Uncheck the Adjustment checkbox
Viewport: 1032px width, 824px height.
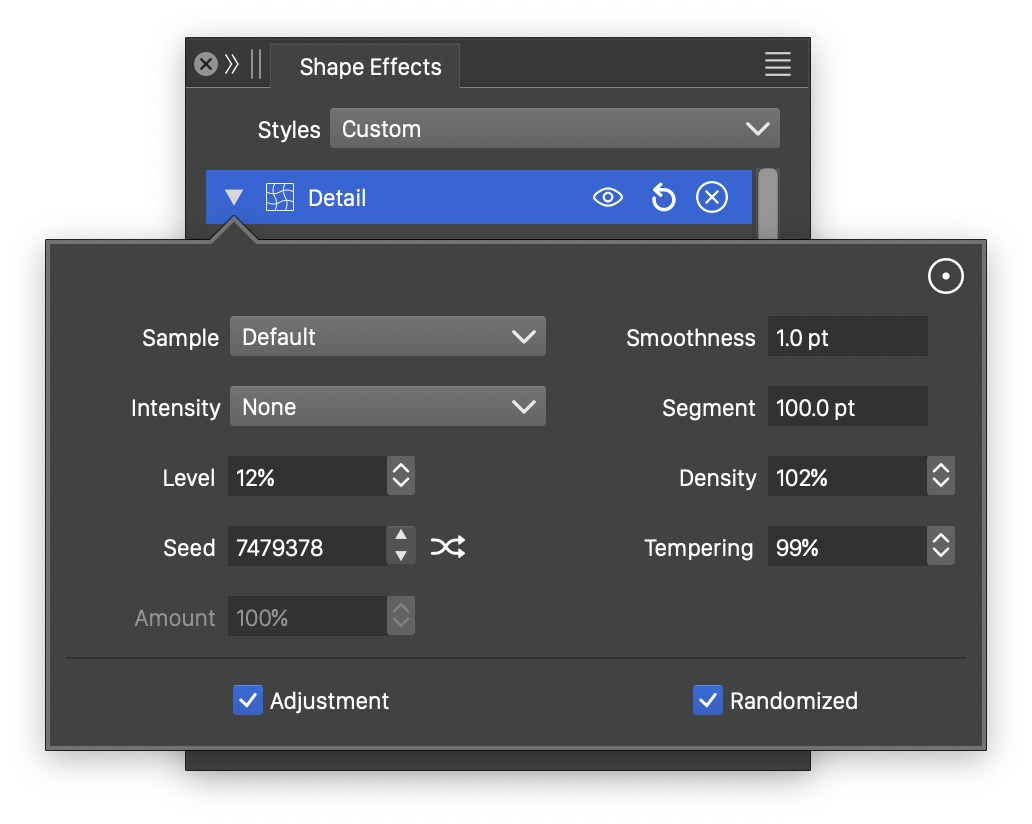click(x=247, y=701)
